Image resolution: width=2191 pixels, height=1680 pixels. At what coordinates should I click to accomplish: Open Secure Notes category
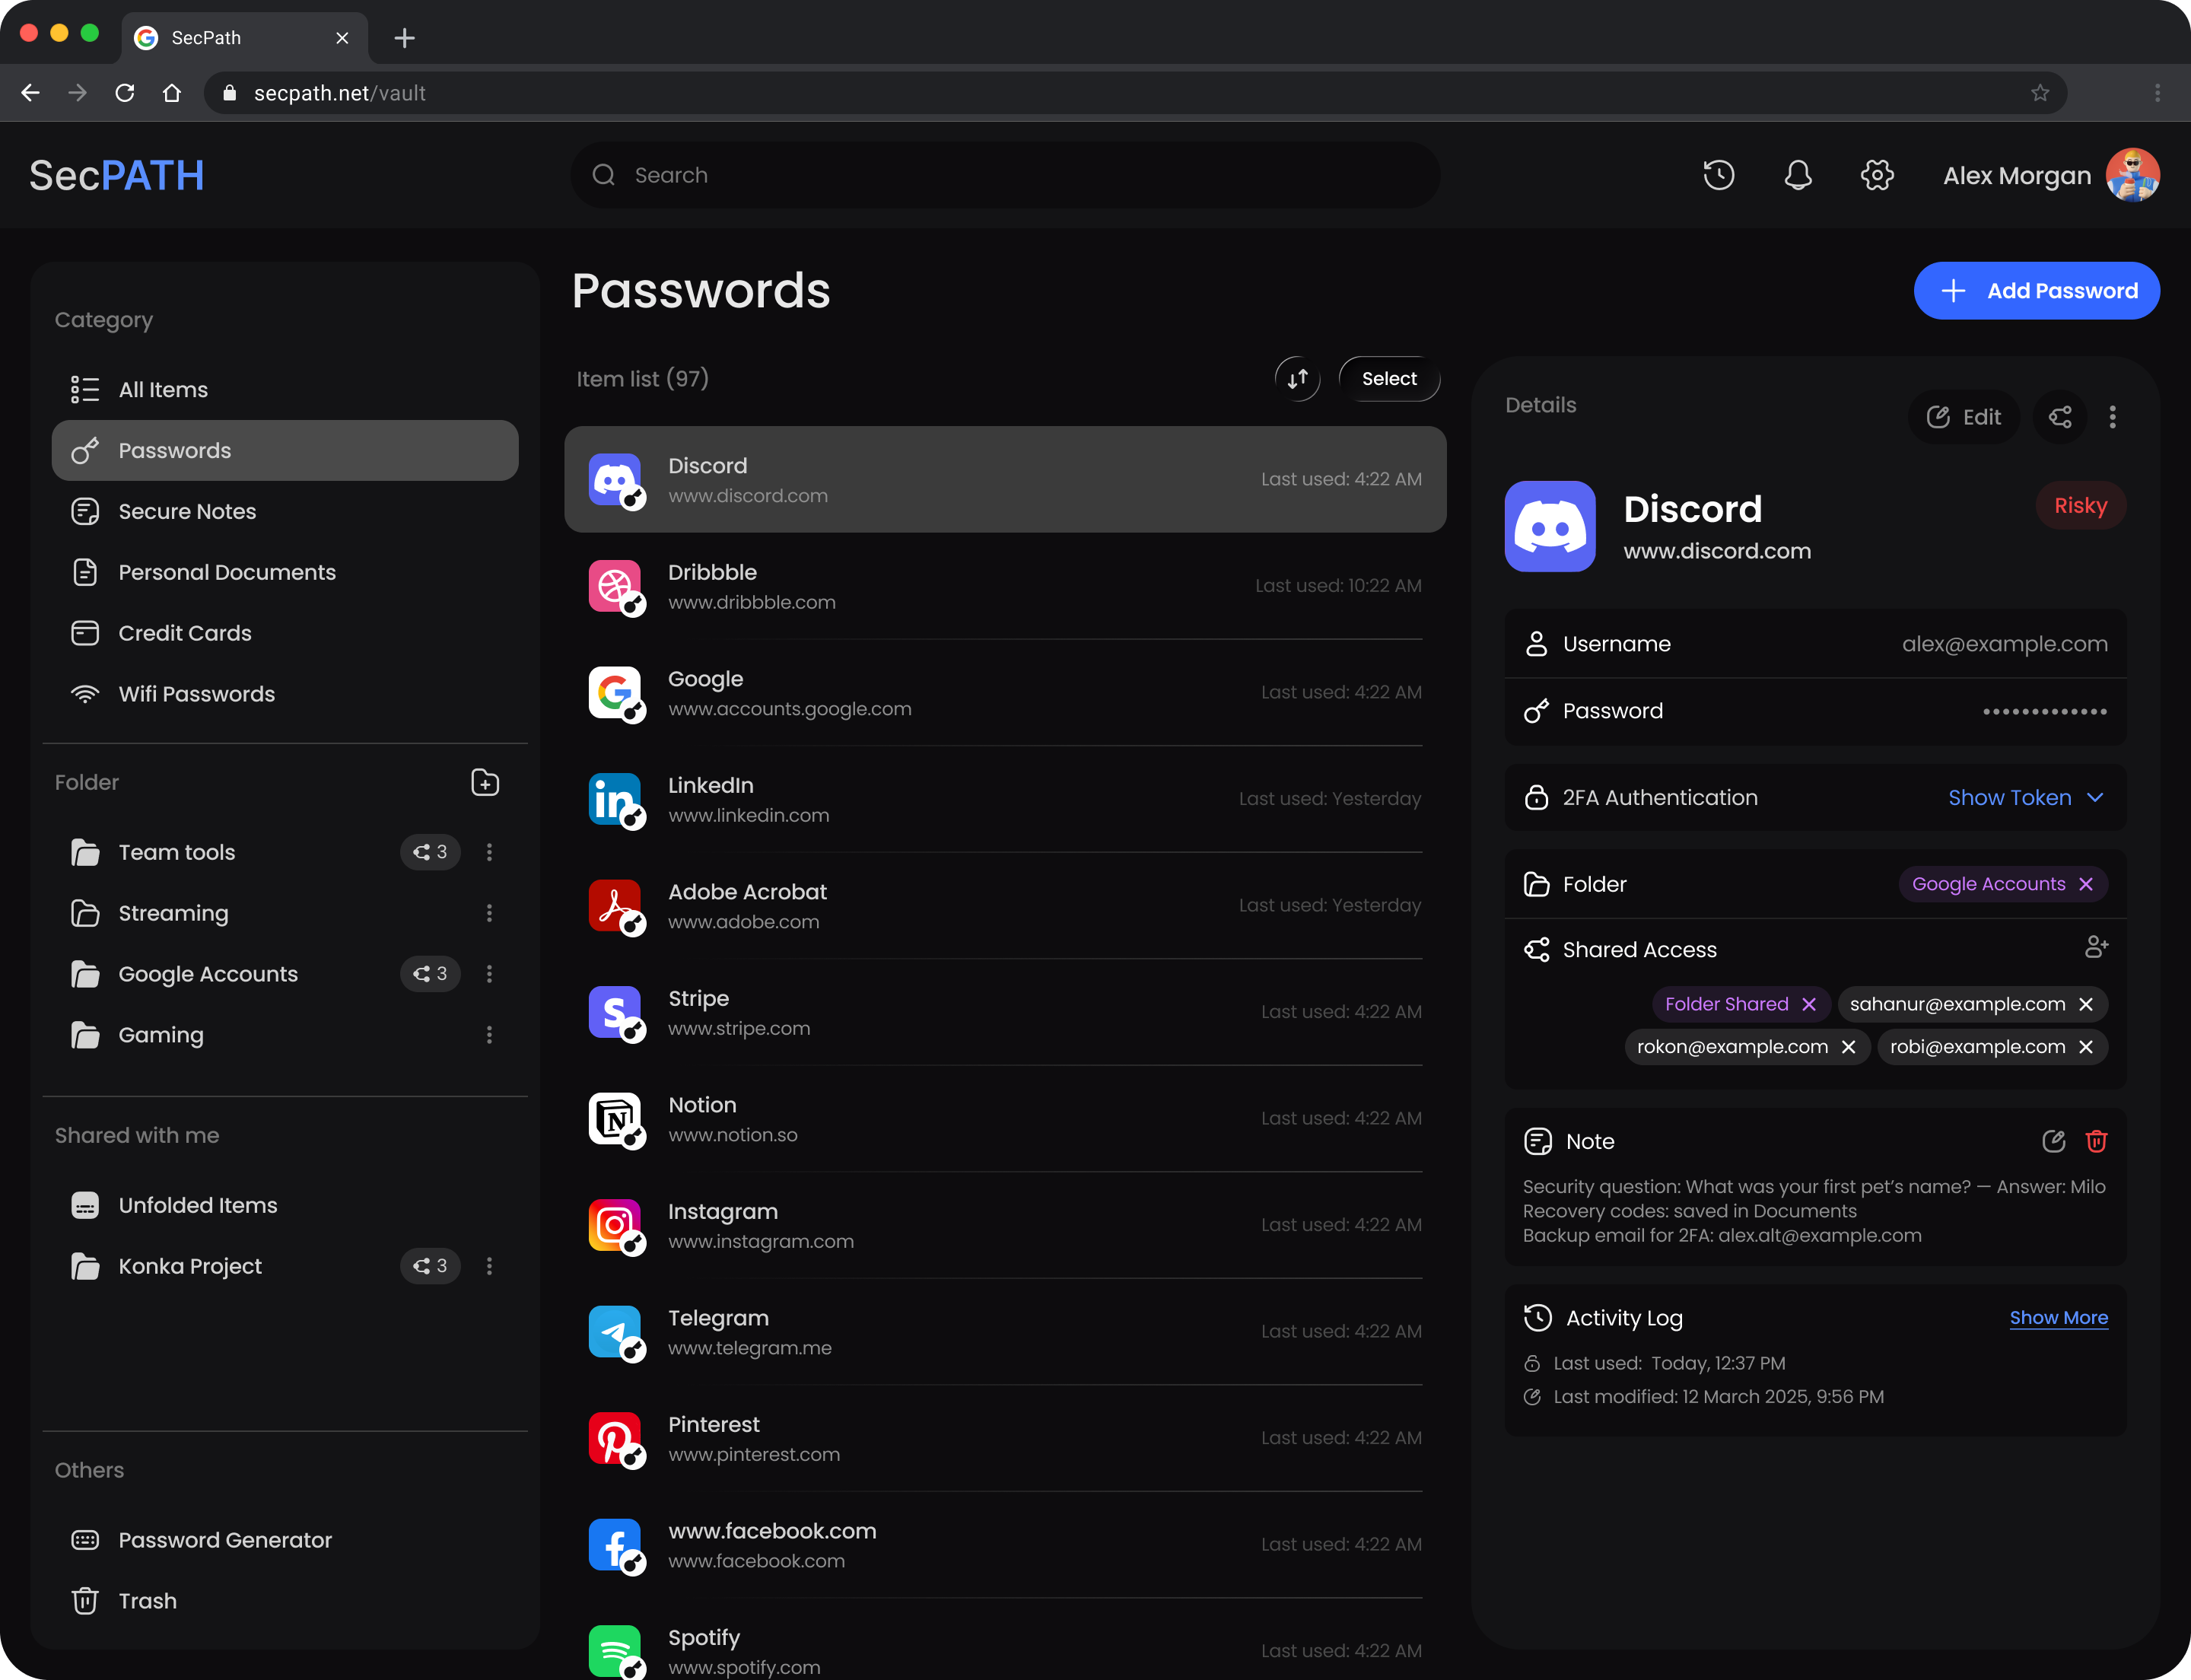285,512
